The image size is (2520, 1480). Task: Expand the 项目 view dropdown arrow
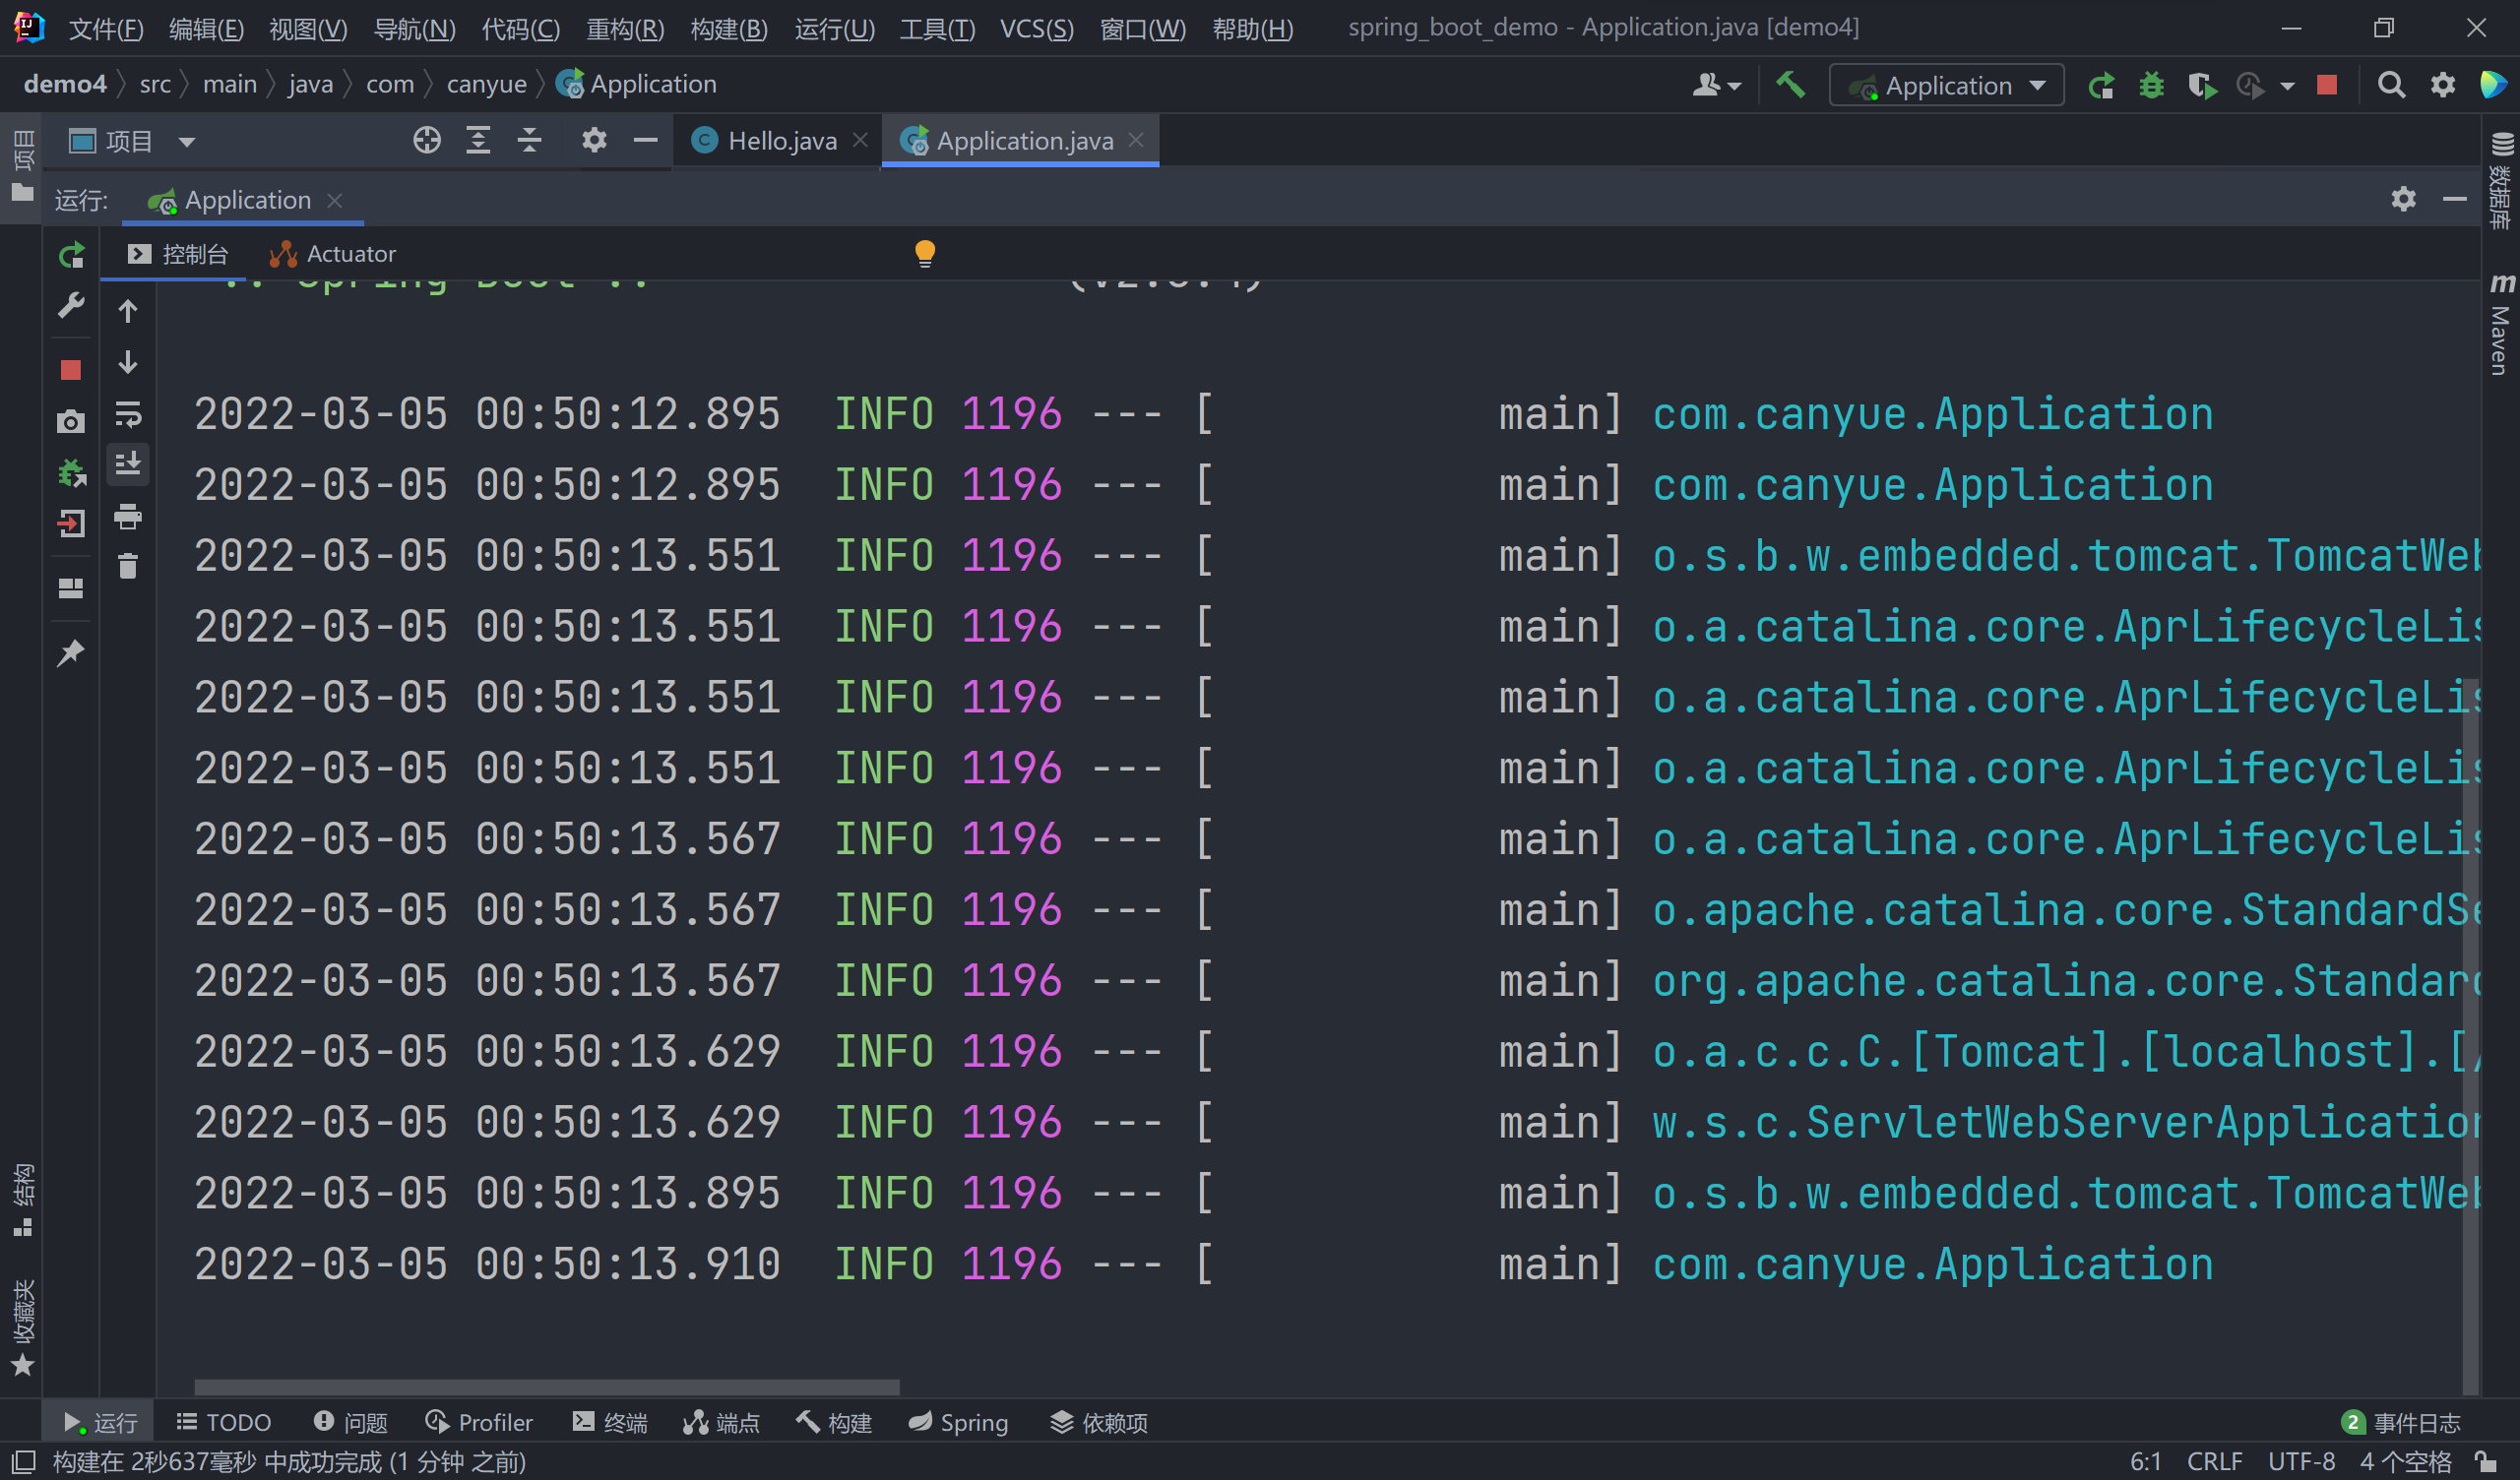187,142
